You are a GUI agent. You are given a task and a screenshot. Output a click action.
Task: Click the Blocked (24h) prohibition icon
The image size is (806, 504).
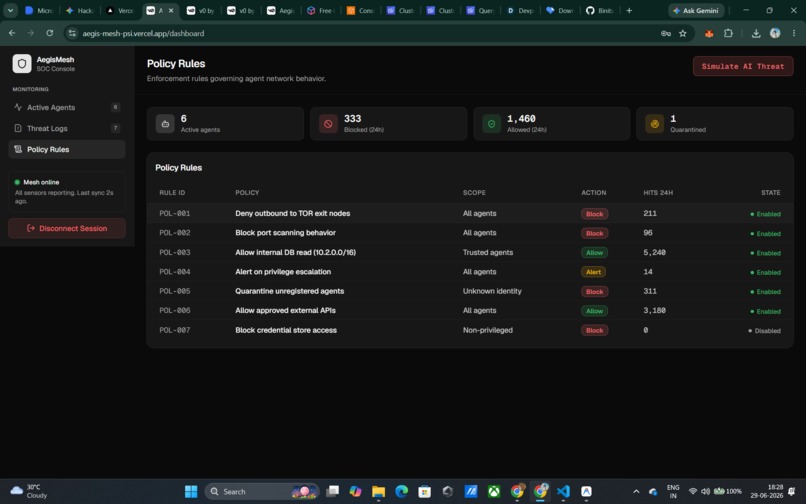click(328, 124)
